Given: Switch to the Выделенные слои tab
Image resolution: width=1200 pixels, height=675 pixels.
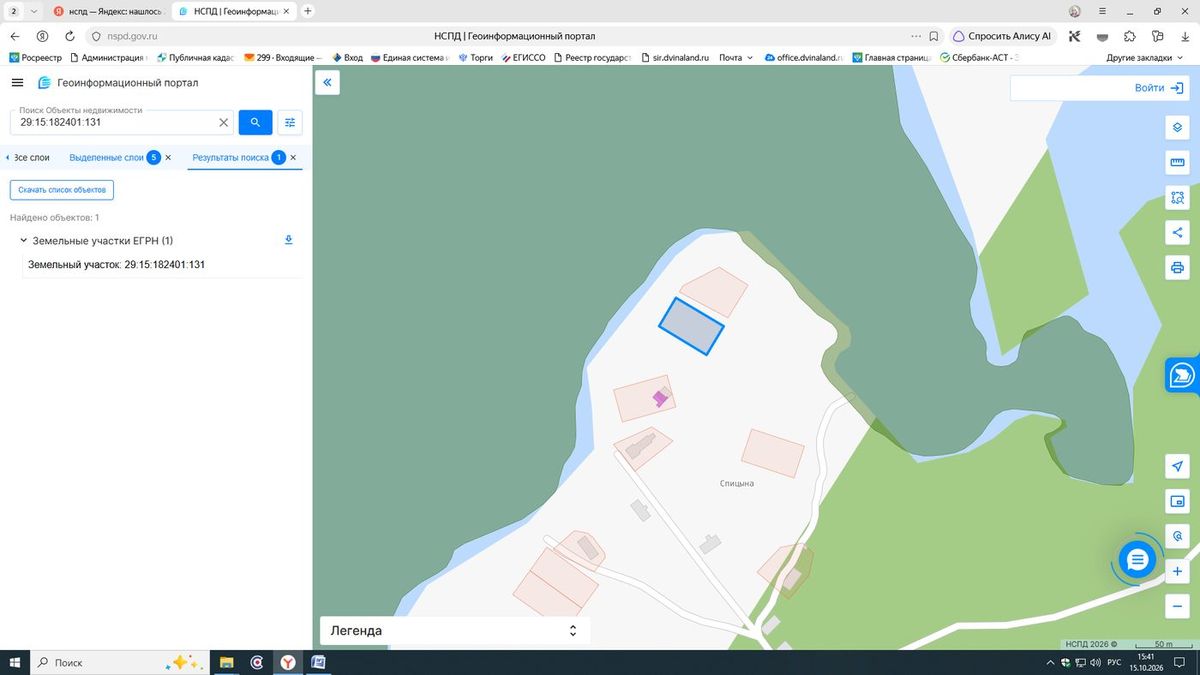Looking at the screenshot, I should (x=106, y=158).
